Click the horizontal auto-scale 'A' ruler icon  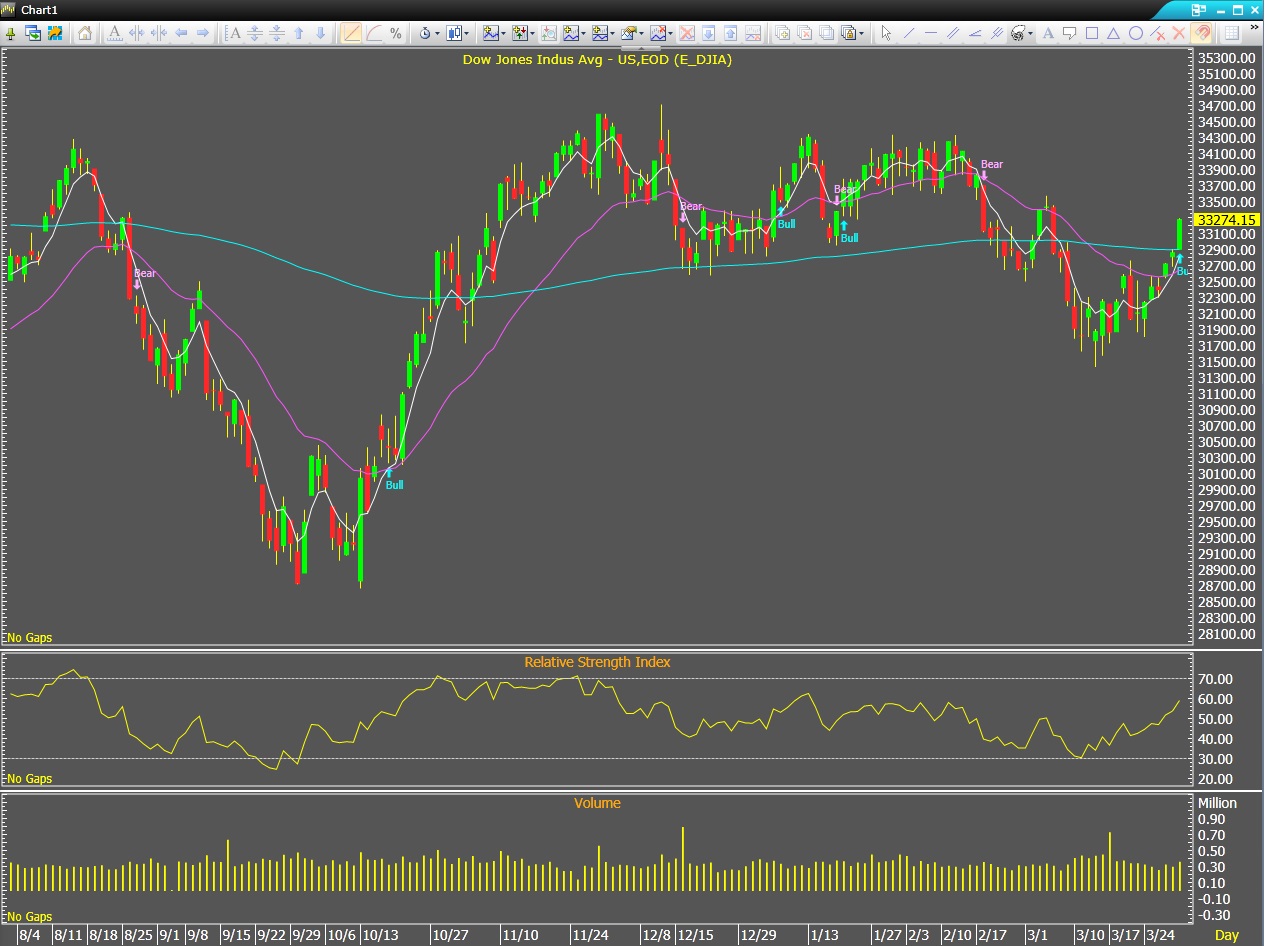point(114,33)
